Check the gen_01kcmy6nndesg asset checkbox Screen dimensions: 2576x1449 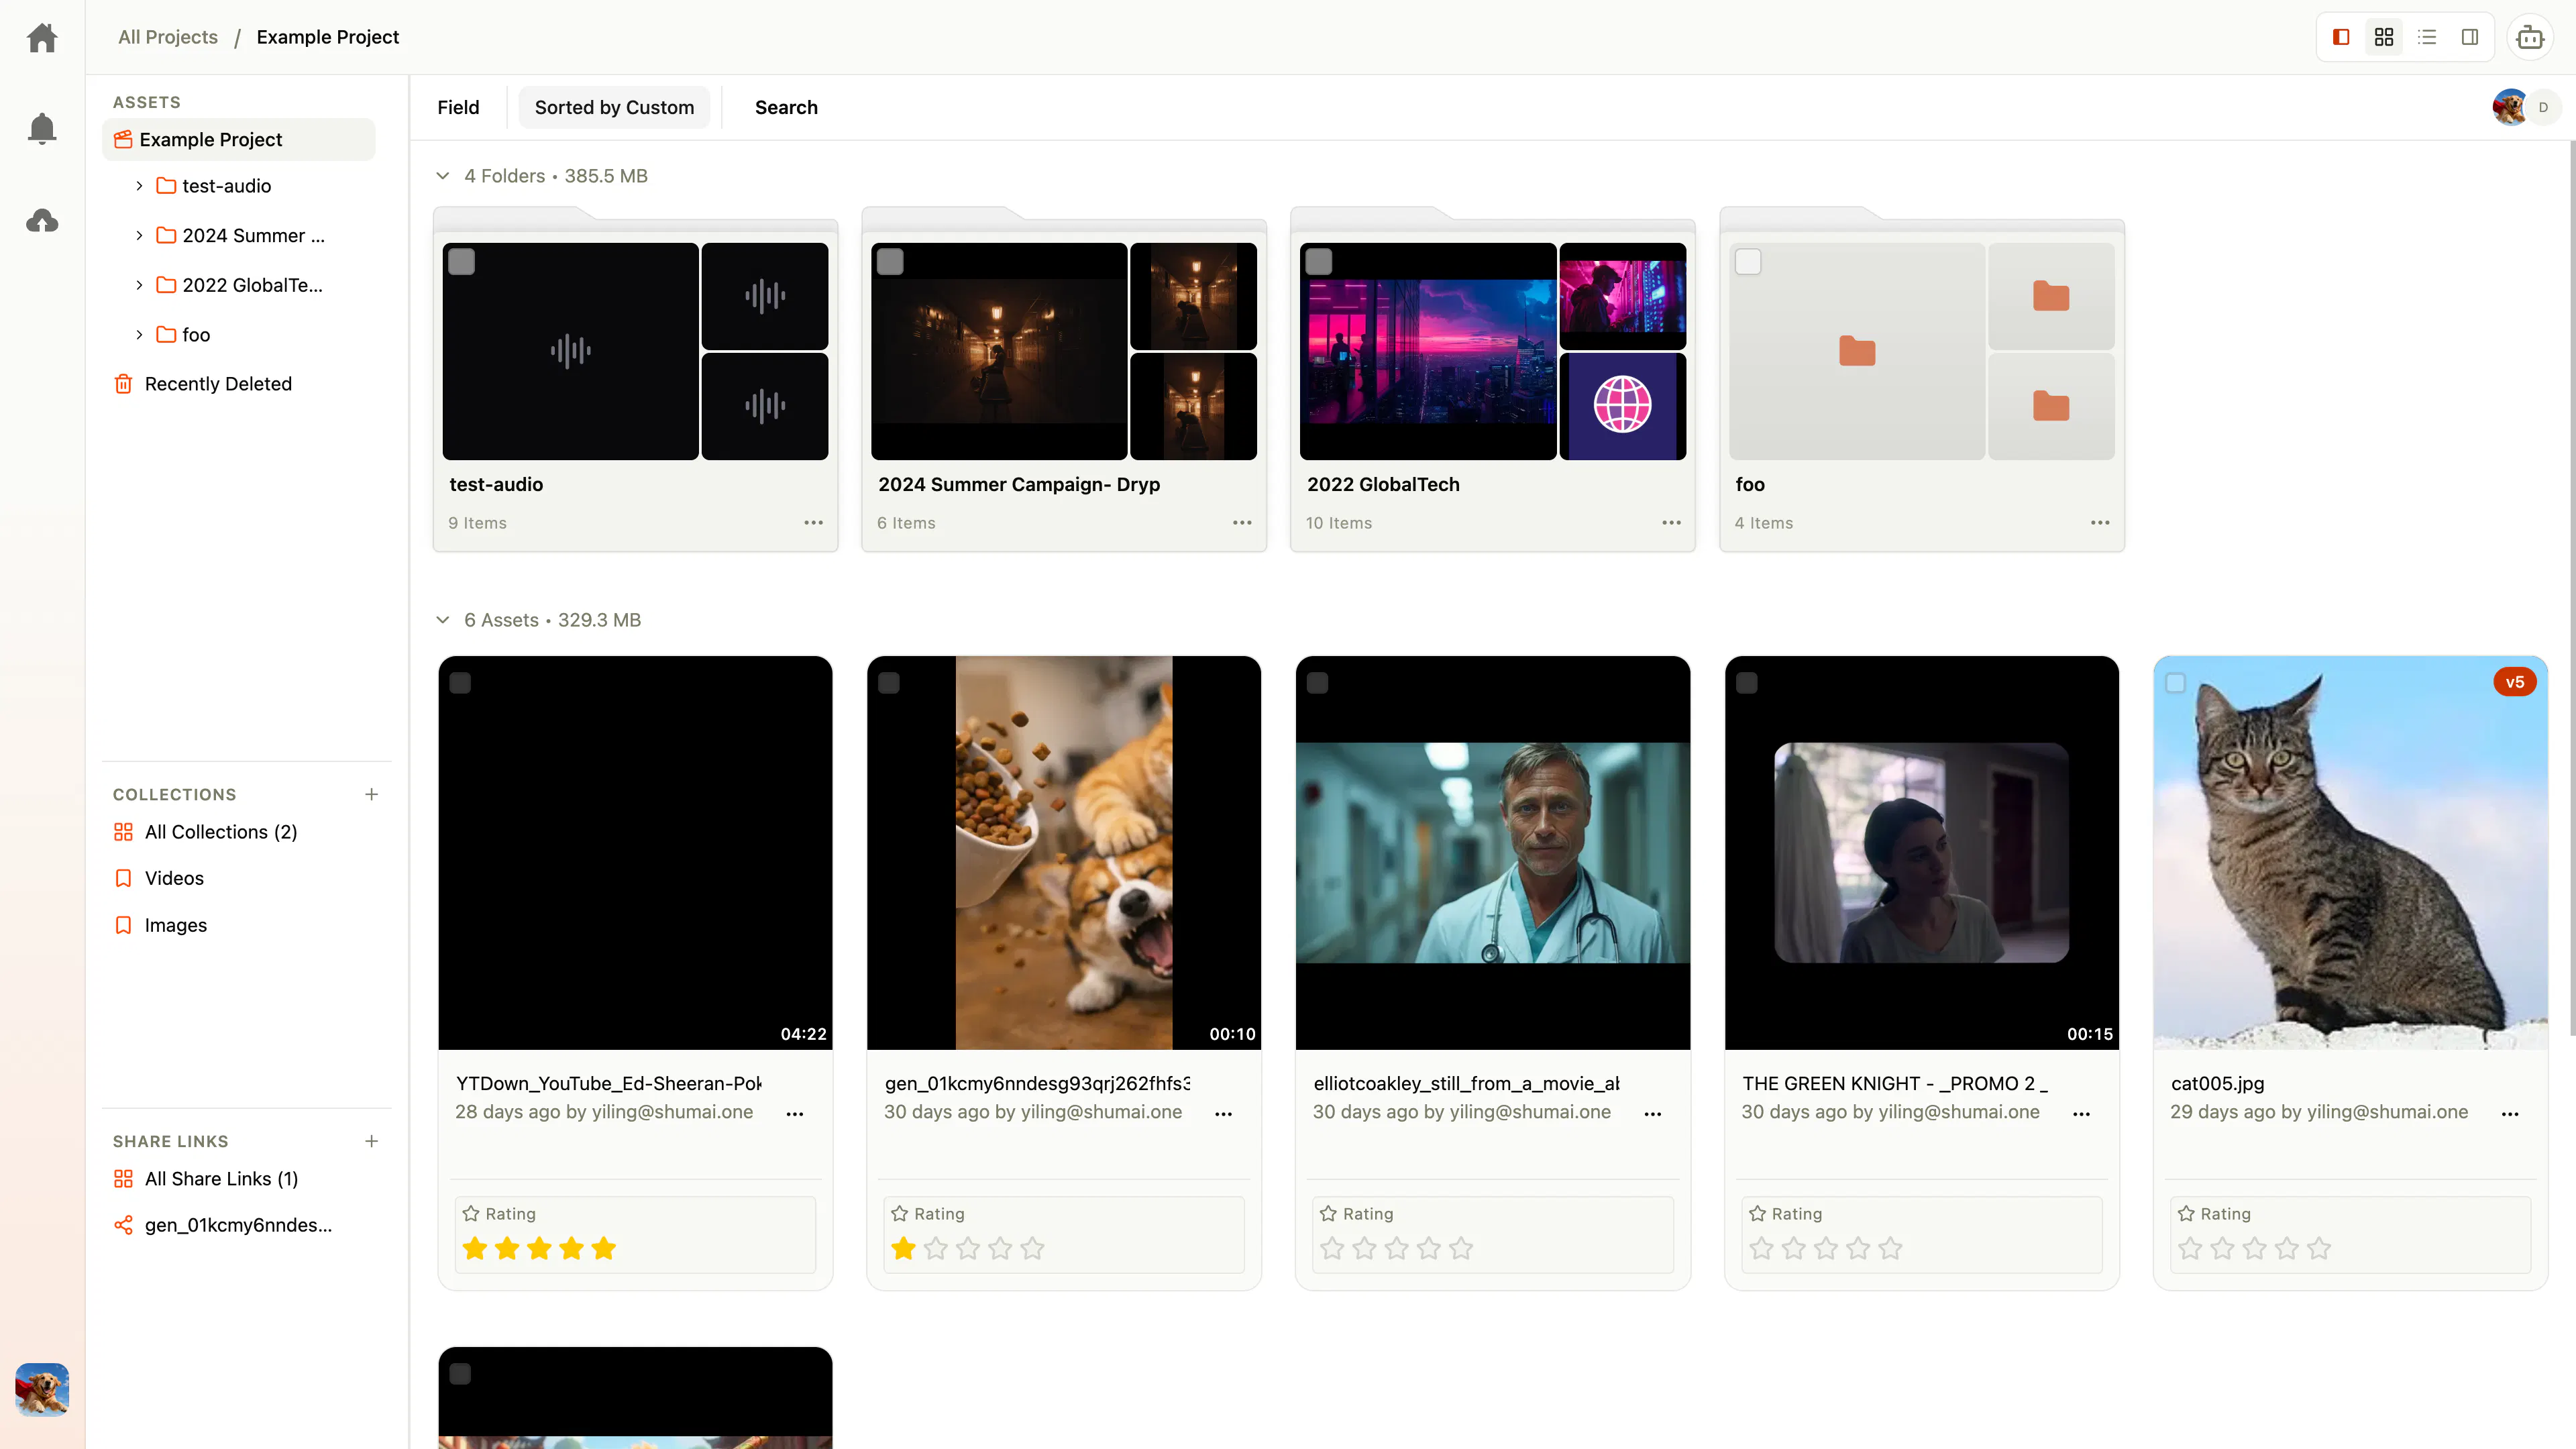coord(889,683)
